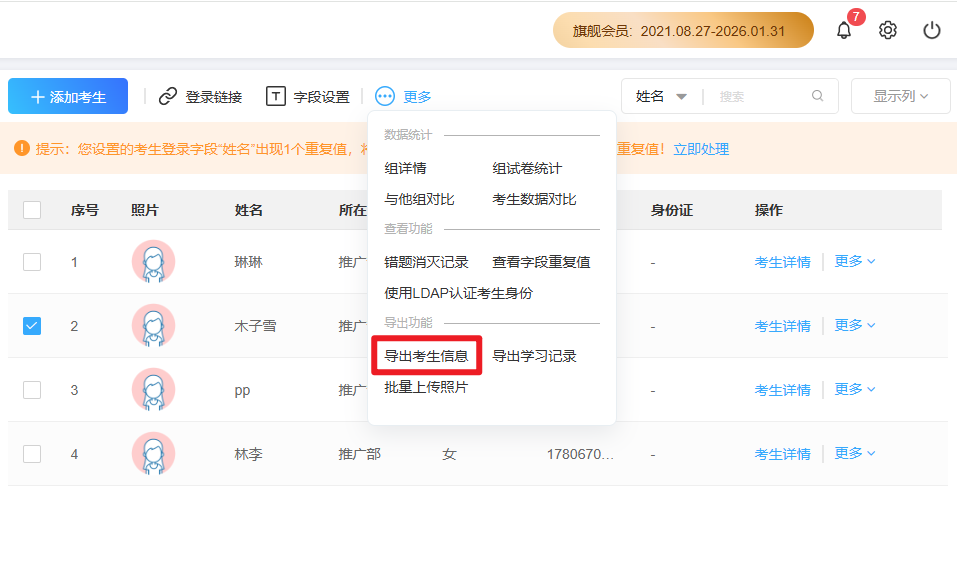Uncheck the checkbox for row 木子雪
Image resolution: width=957 pixels, height=566 pixels.
tap(32, 326)
